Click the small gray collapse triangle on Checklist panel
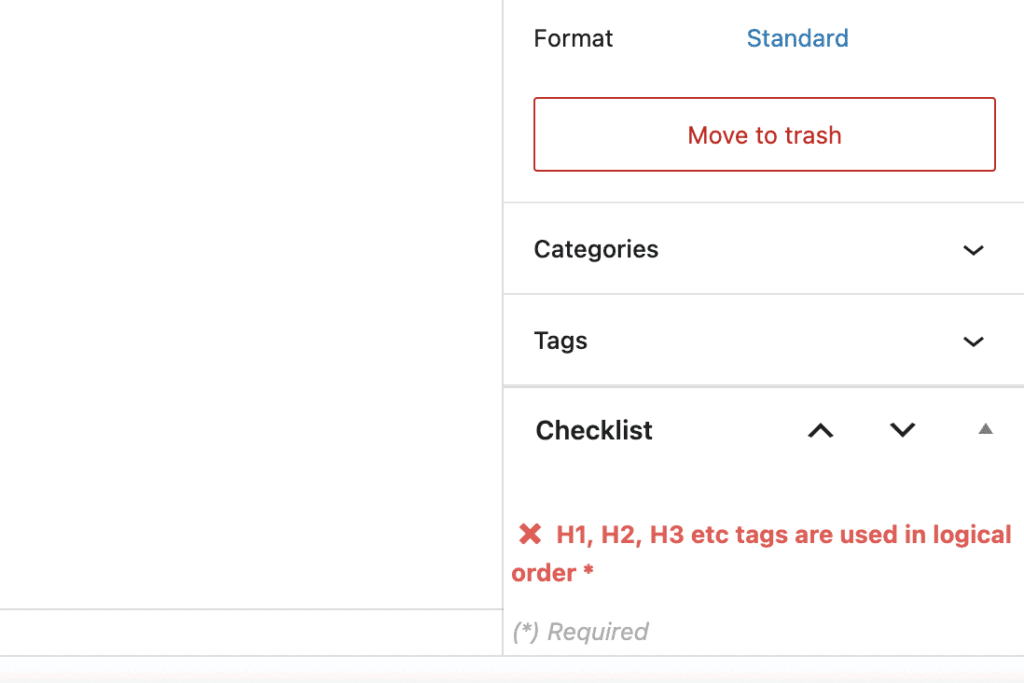Screen dimensions: 1024x683 [x=984, y=428]
